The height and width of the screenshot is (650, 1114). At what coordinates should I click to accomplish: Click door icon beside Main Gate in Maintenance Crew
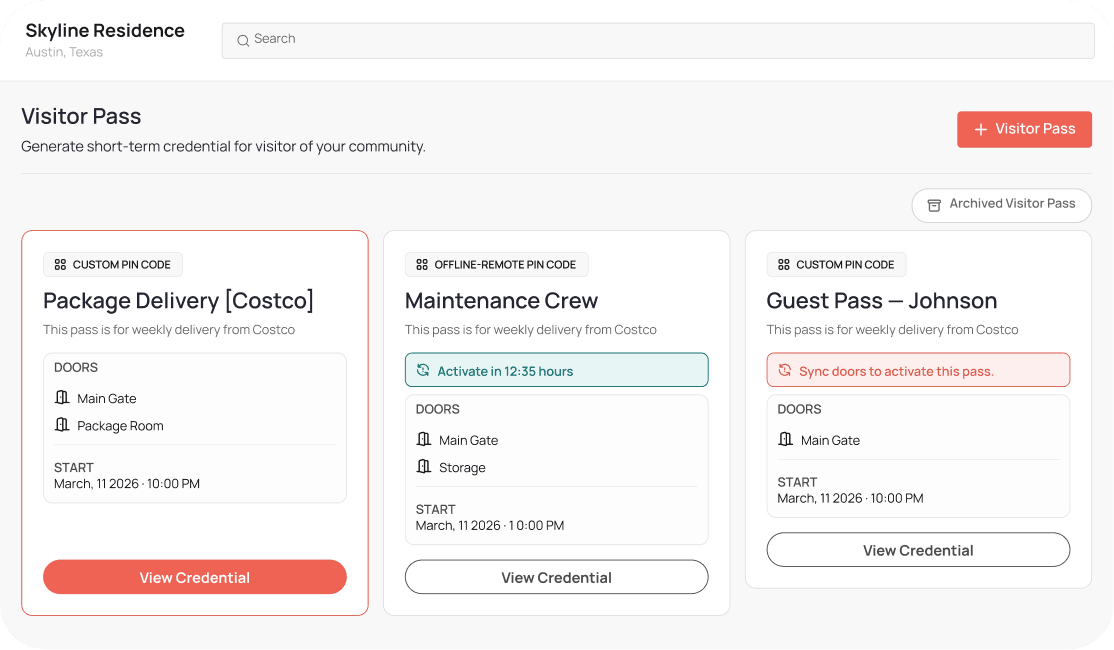423,439
